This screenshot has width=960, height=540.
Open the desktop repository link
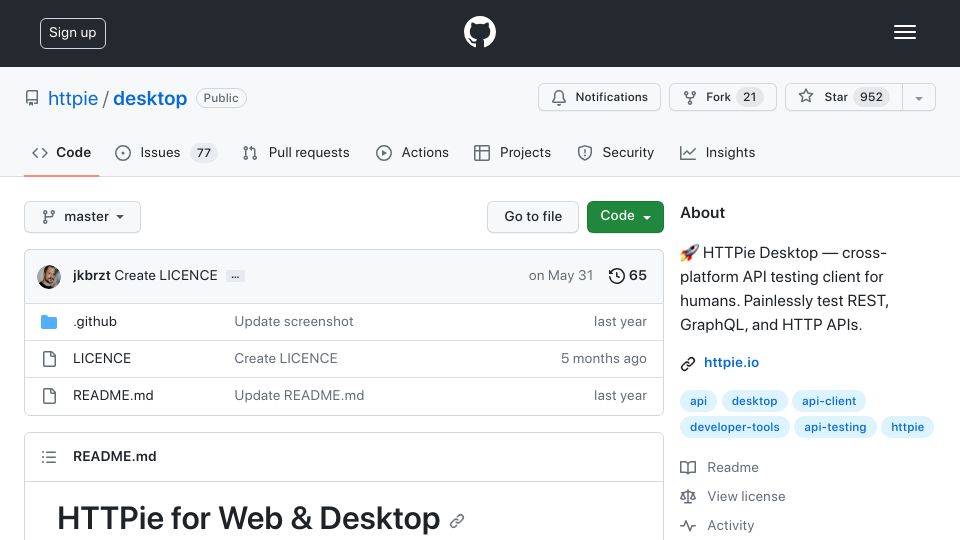150,98
